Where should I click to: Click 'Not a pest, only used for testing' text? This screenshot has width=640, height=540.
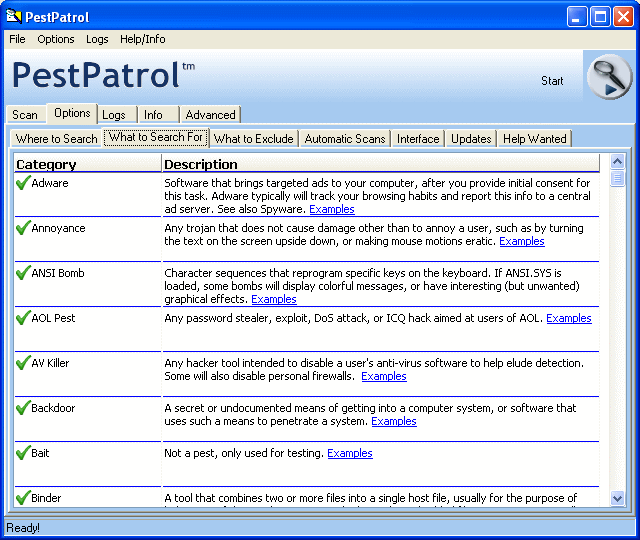[x=244, y=453]
